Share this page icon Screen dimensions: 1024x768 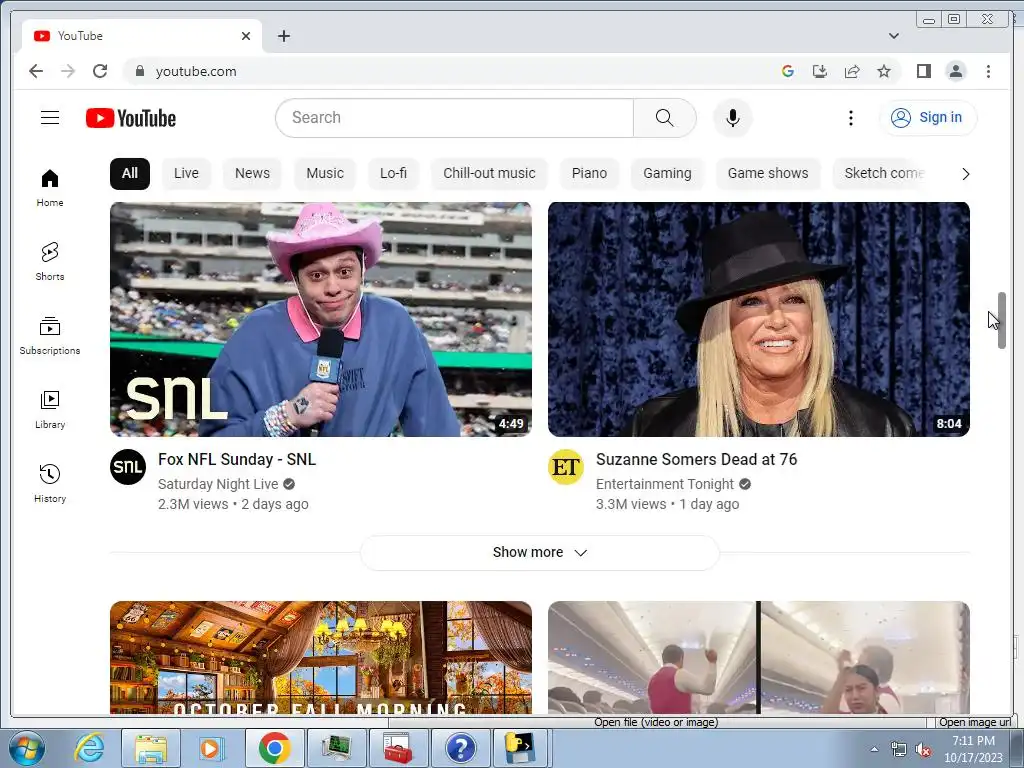click(852, 71)
